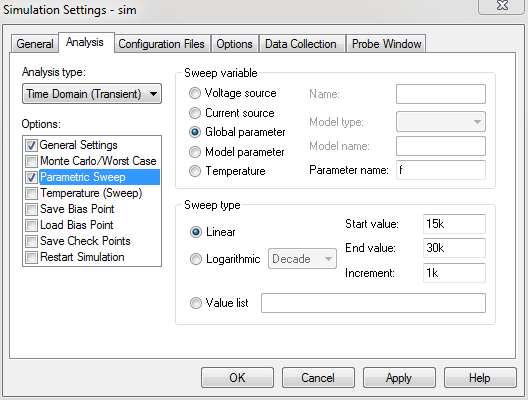
Task: Enable Save Check Points checkbox
Action: pyautogui.click(x=31, y=241)
